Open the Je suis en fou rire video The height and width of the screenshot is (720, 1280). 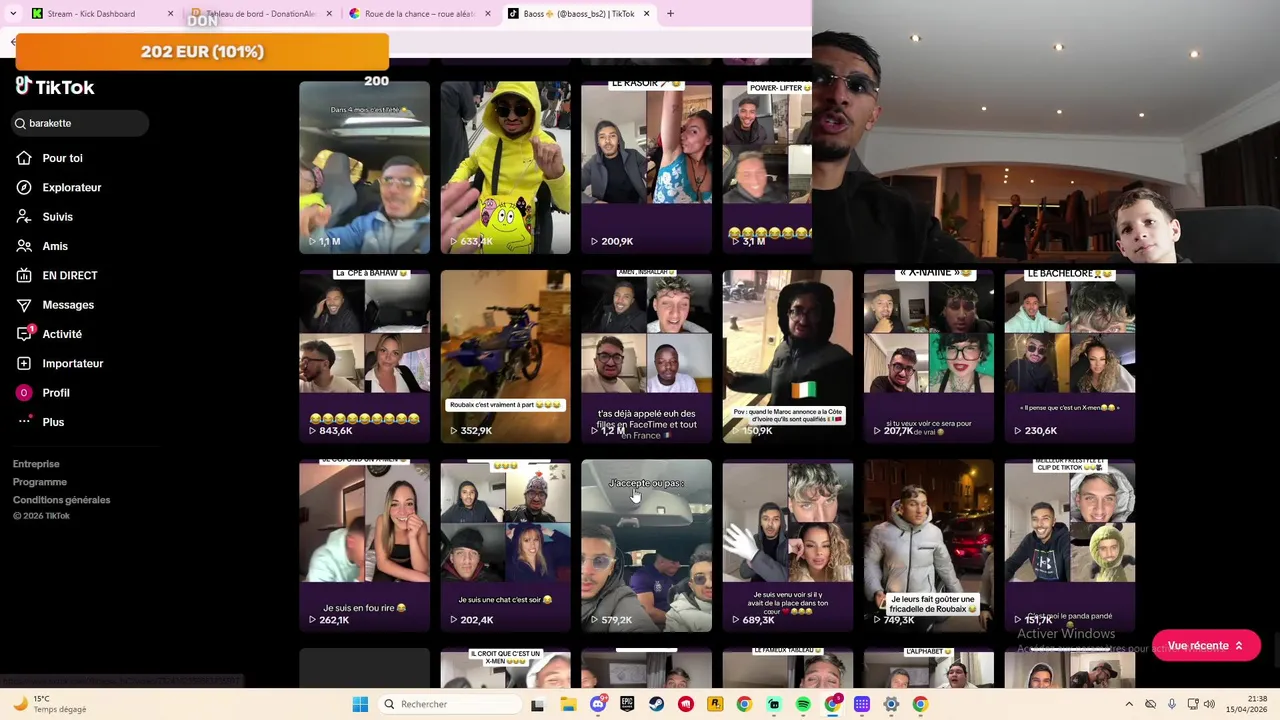(364, 546)
